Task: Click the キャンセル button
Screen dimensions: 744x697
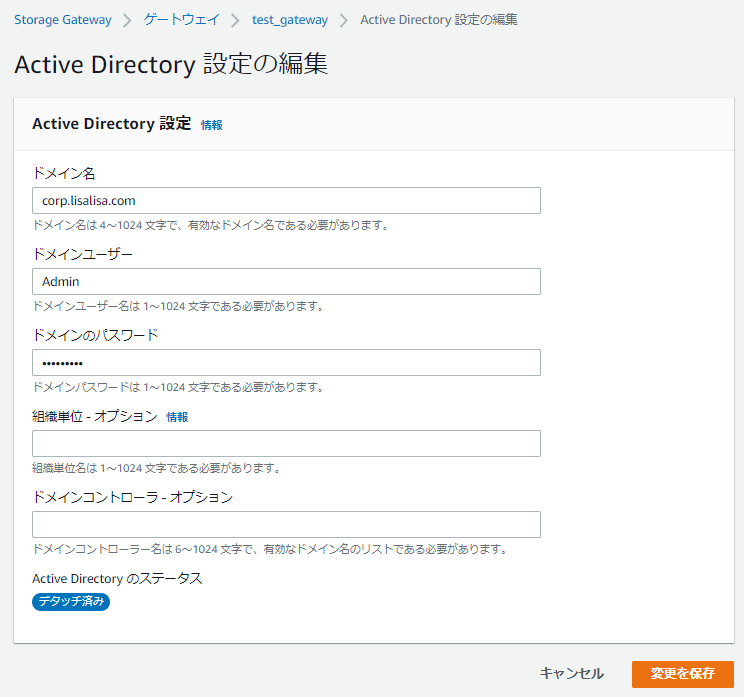Action: (x=571, y=673)
